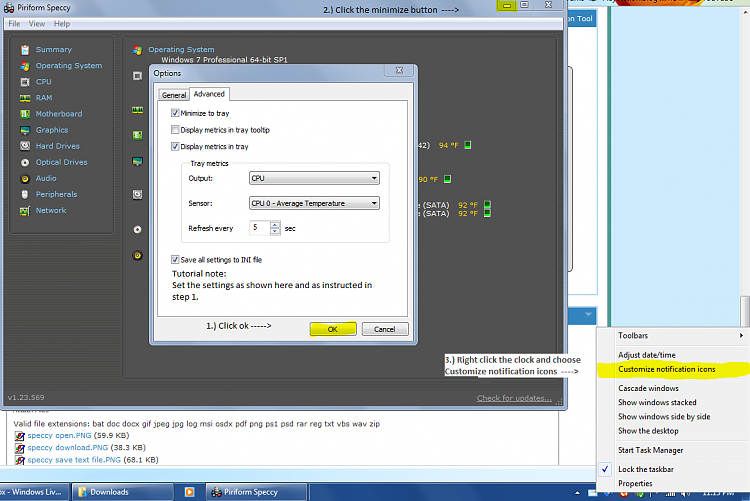
Task: Click the RAM section icon in the summary panel
Action: point(137,110)
